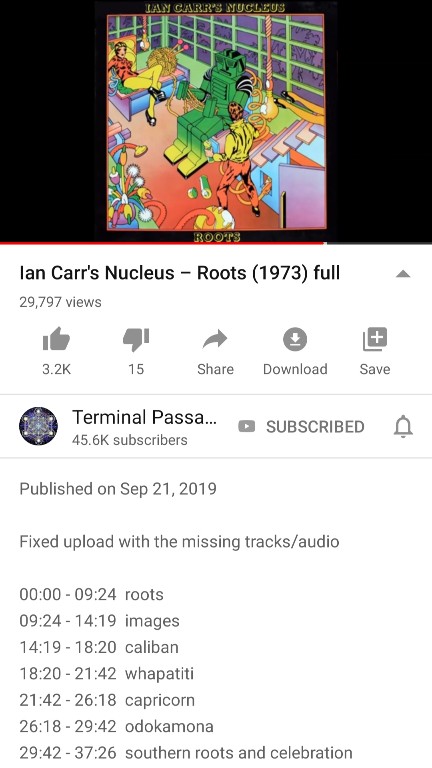Open the Share arrow option
Image resolution: width=432 pixels, height=768 pixels.
(215, 339)
